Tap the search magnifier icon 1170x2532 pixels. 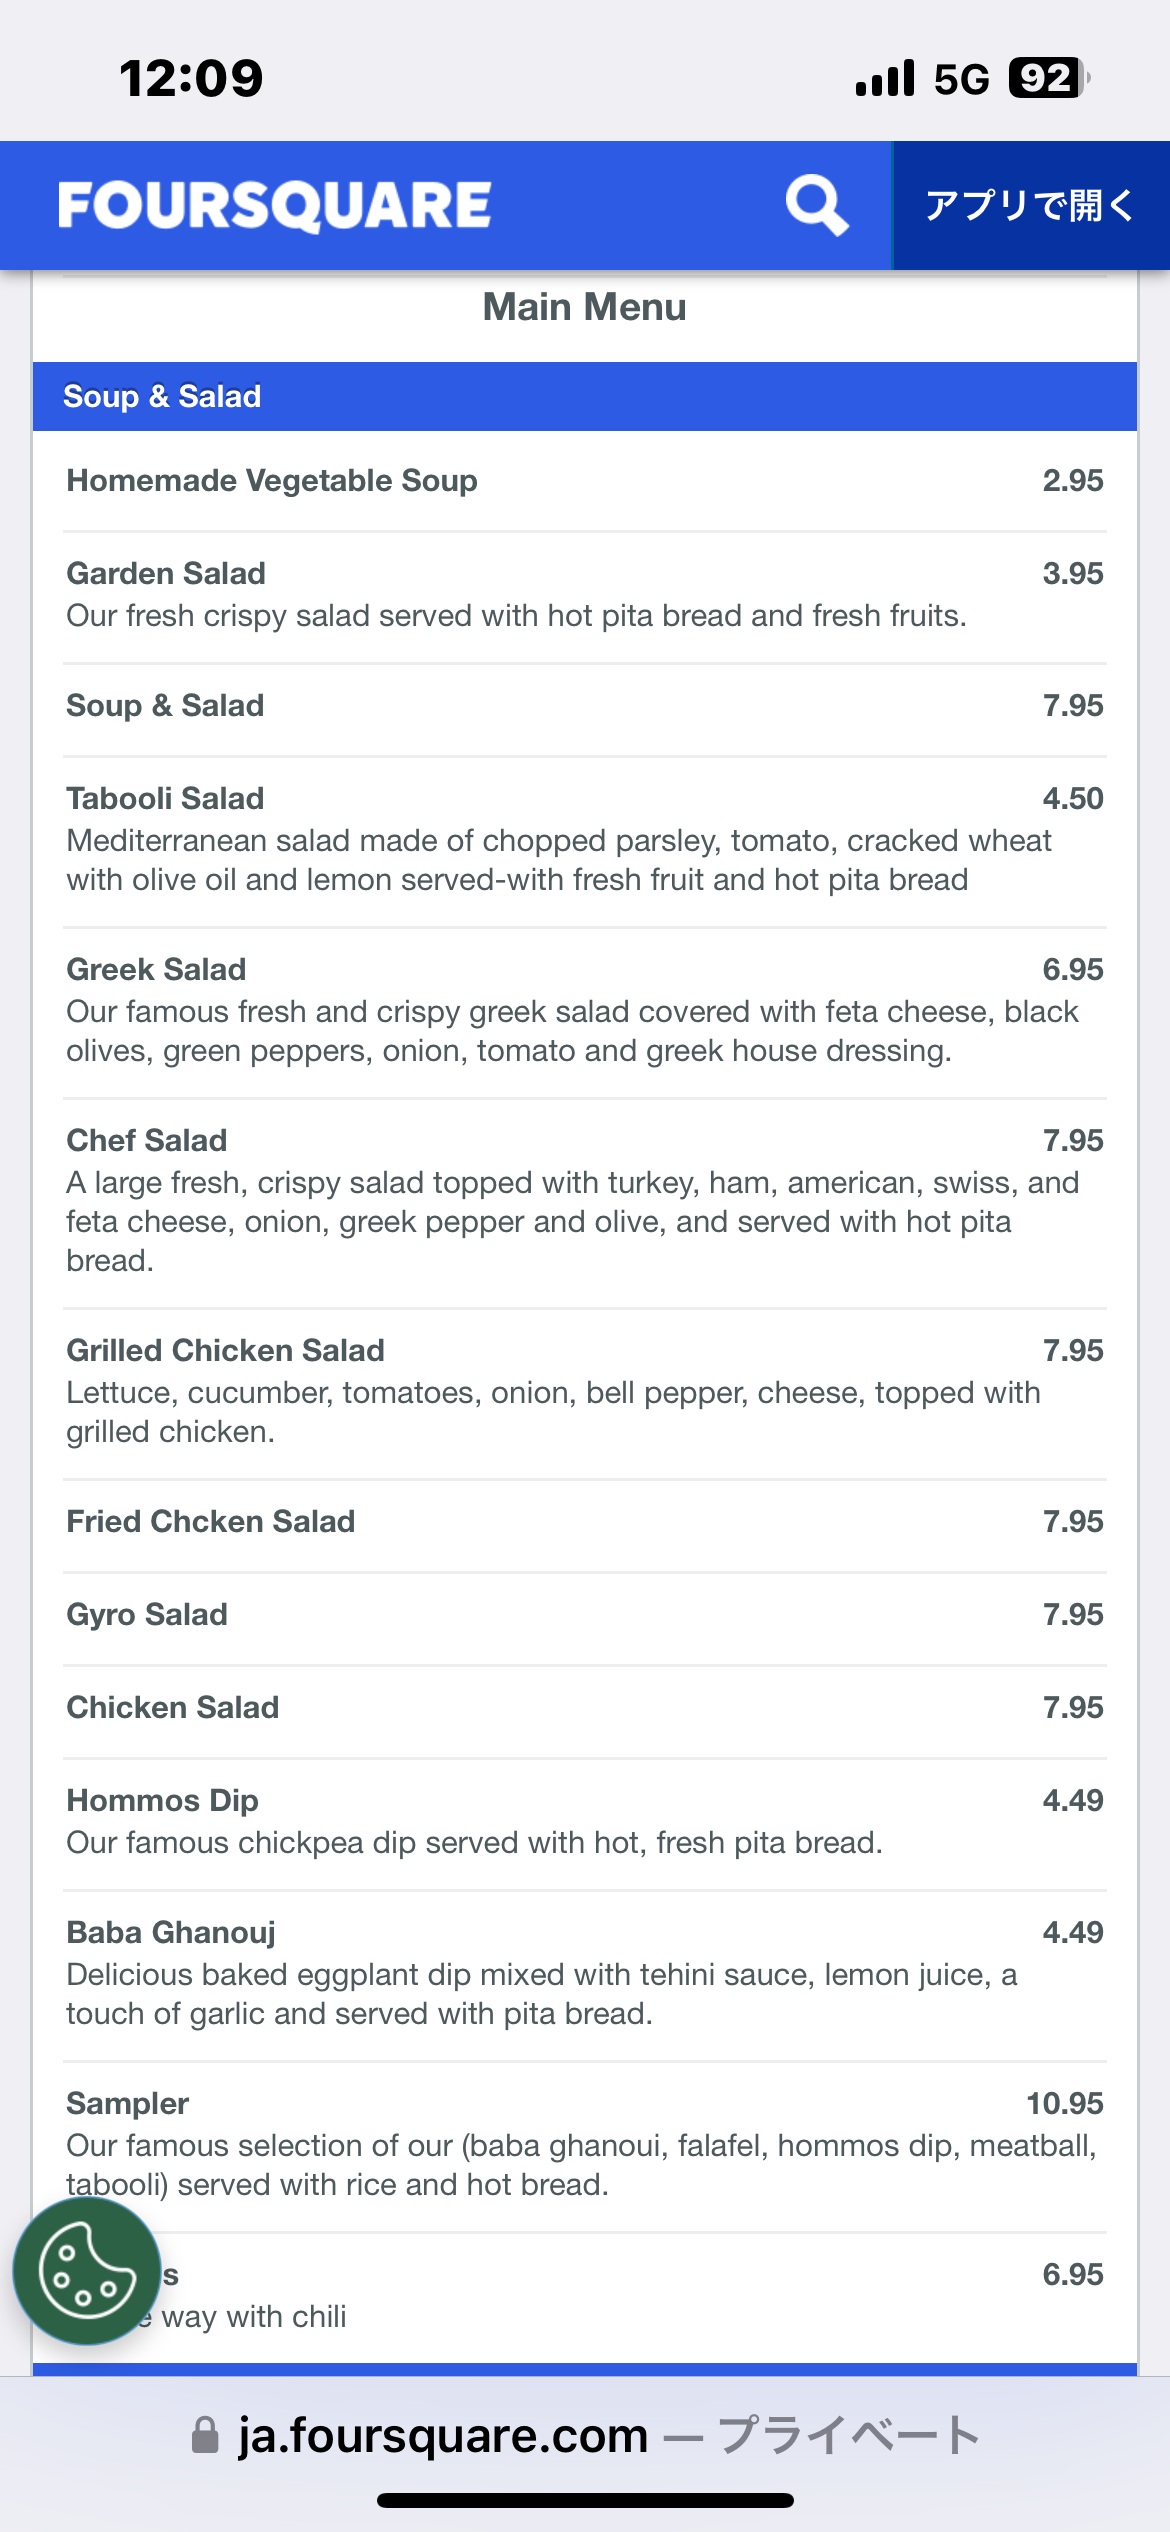pyautogui.click(x=816, y=206)
